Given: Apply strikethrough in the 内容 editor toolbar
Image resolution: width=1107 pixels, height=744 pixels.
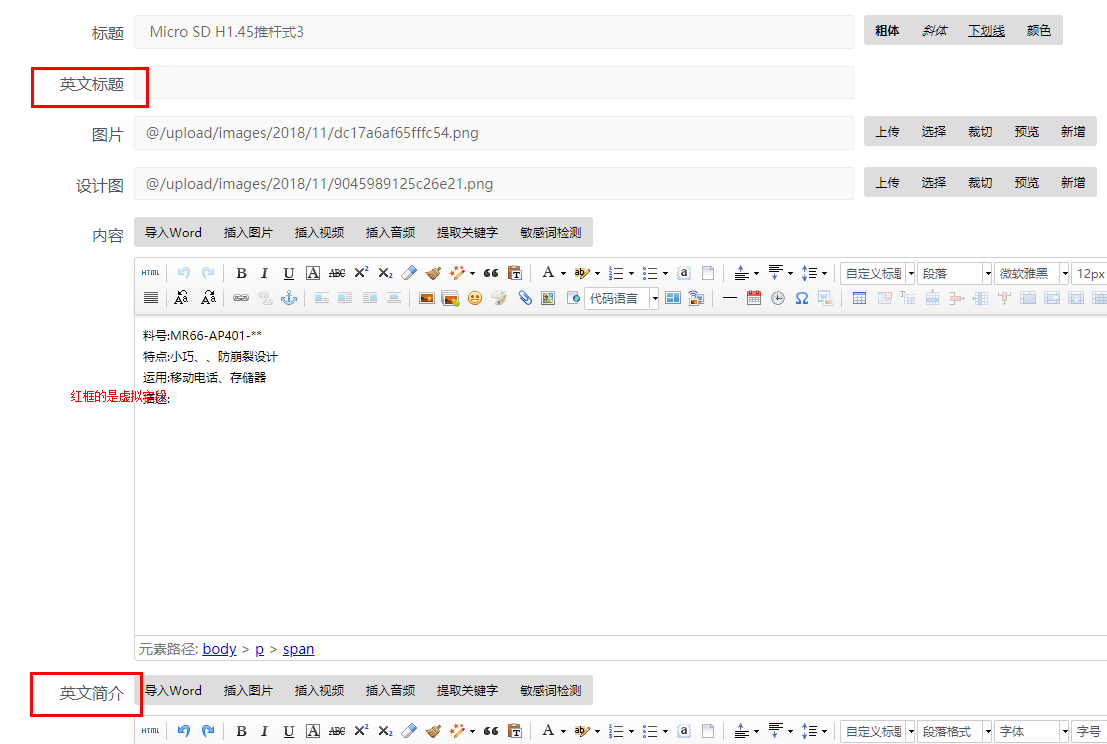Looking at the screenshot, I should [x=337, y=272].
